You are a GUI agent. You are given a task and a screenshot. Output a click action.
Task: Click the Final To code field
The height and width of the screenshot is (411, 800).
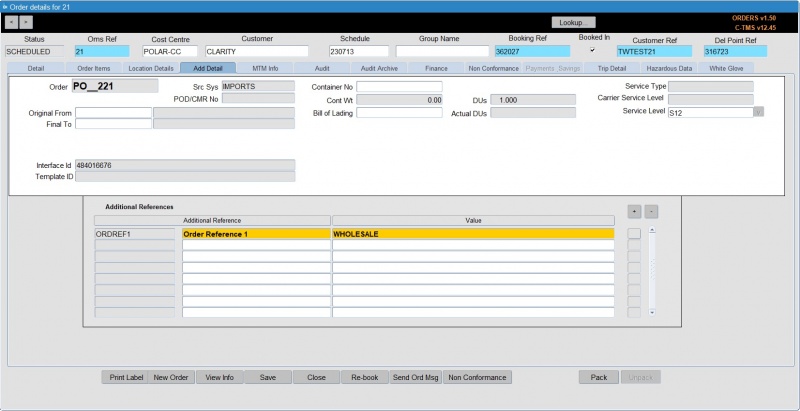click(113, 124)
